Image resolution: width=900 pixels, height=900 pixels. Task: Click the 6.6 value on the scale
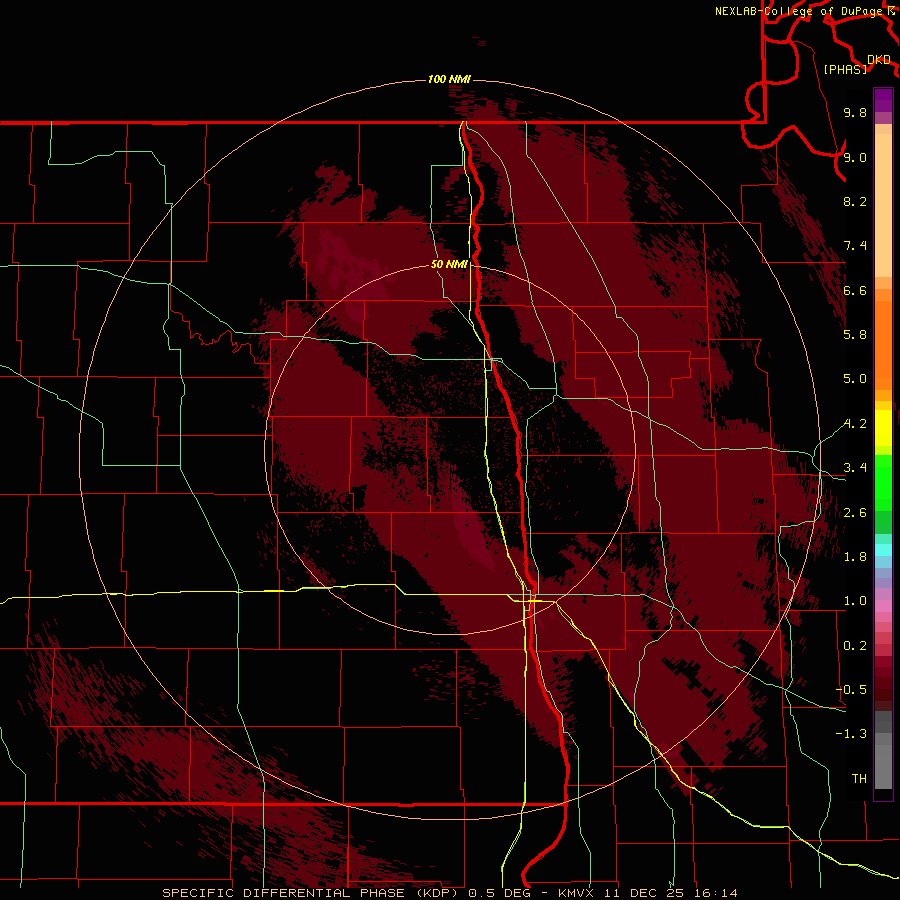point(855,290)
